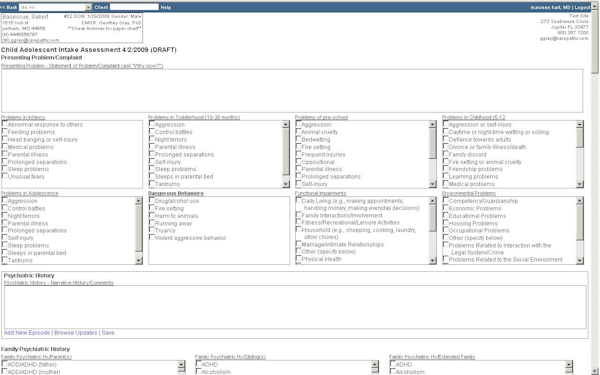The height and width of the screenshot is (375, 600).
Task: Click scroll-up arrow in Family Psychiatric Hx/Parent(s) list
Action: click(182, 364)
